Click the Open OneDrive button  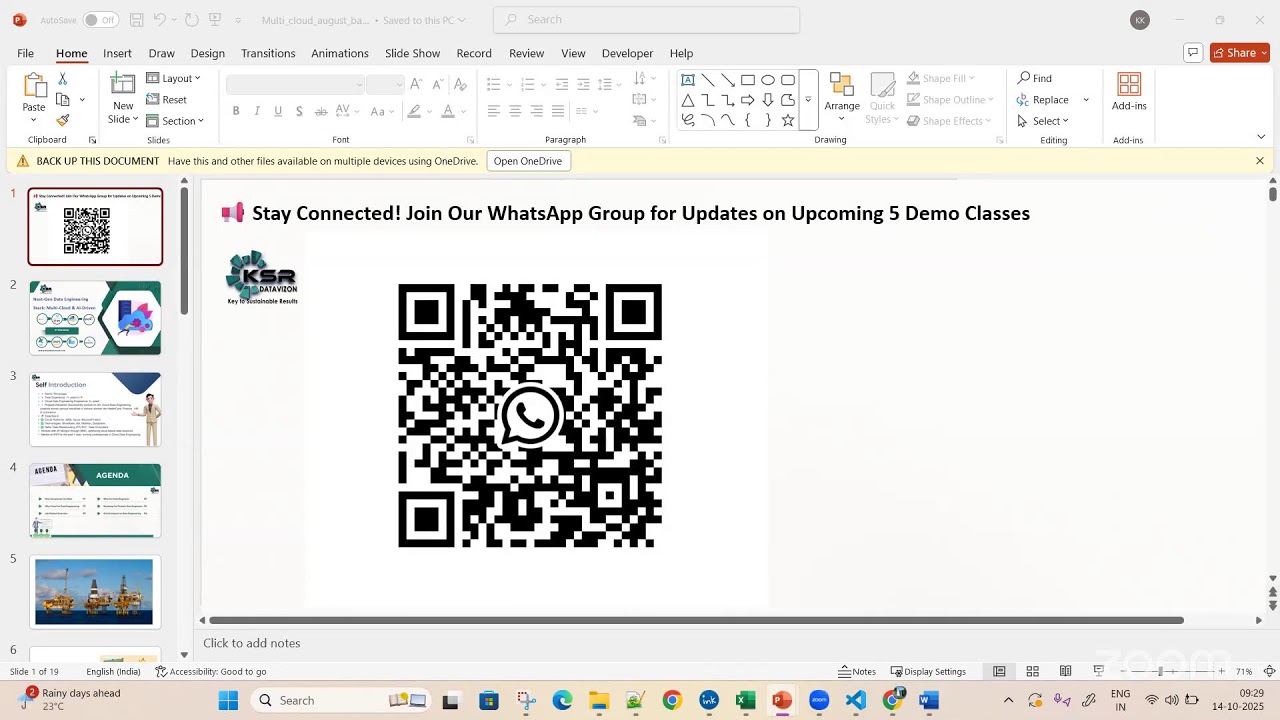[x=528, y=161]
